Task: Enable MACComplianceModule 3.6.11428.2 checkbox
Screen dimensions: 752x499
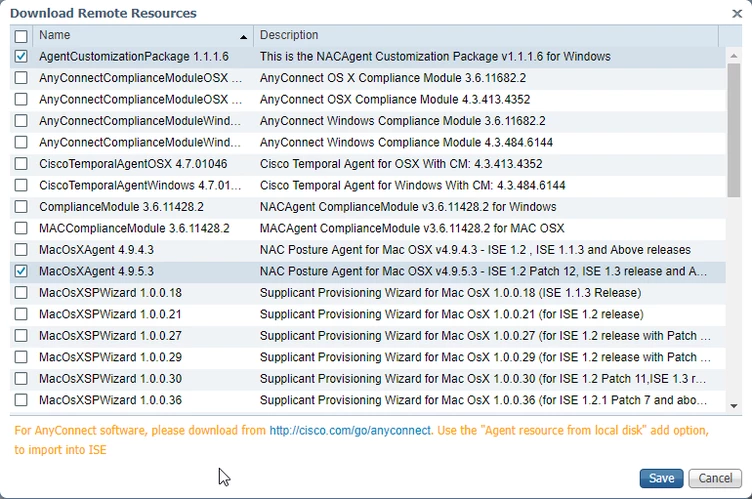Action: tap(21, 228)
